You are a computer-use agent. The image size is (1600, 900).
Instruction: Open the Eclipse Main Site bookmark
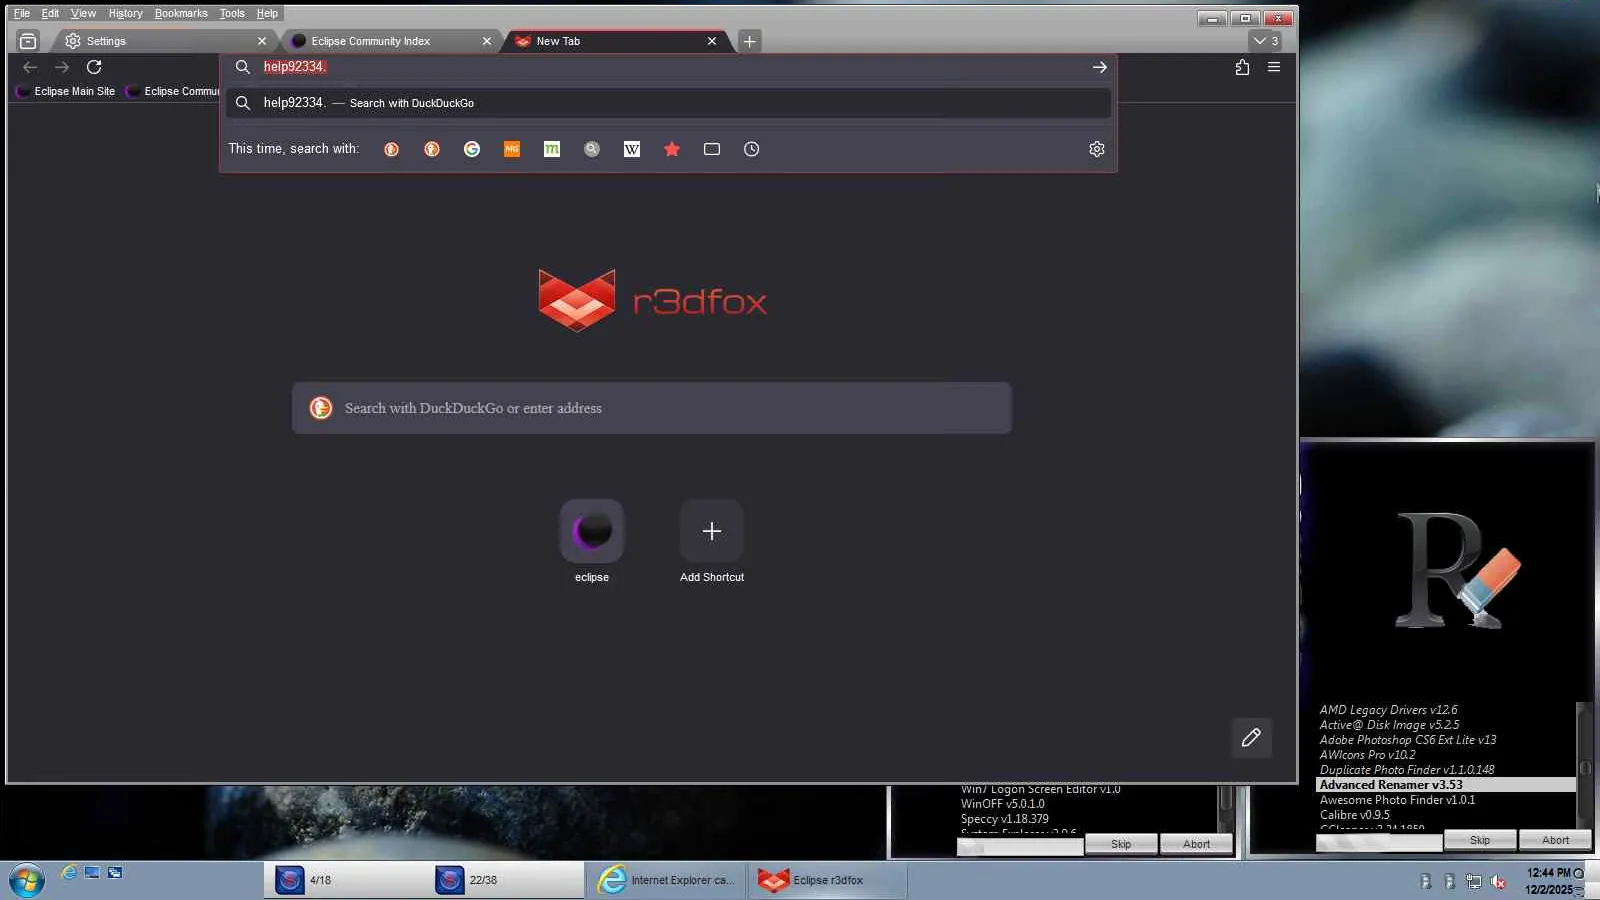[x=66, y=91]
